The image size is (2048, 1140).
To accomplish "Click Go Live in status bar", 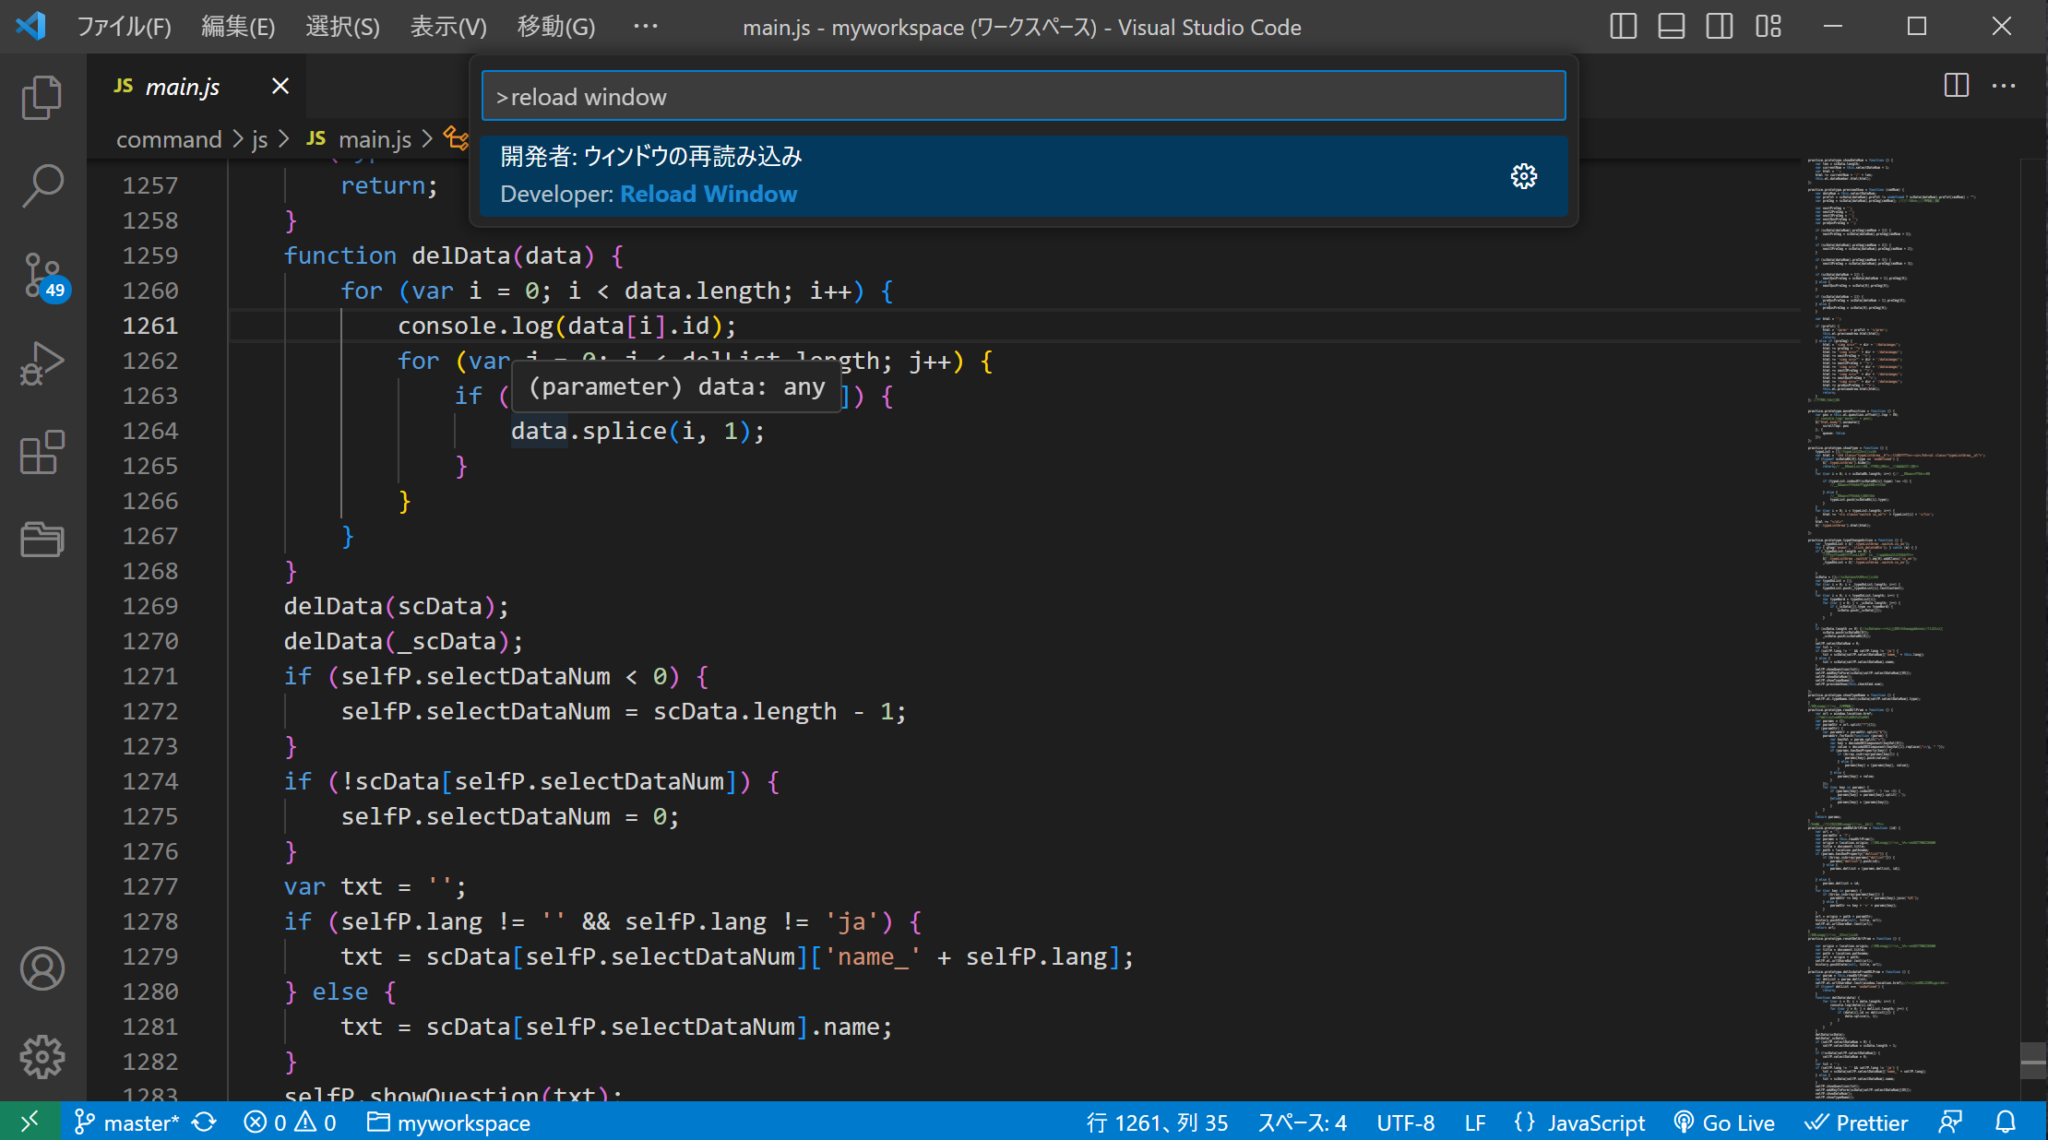I will coord(1725,1123).
